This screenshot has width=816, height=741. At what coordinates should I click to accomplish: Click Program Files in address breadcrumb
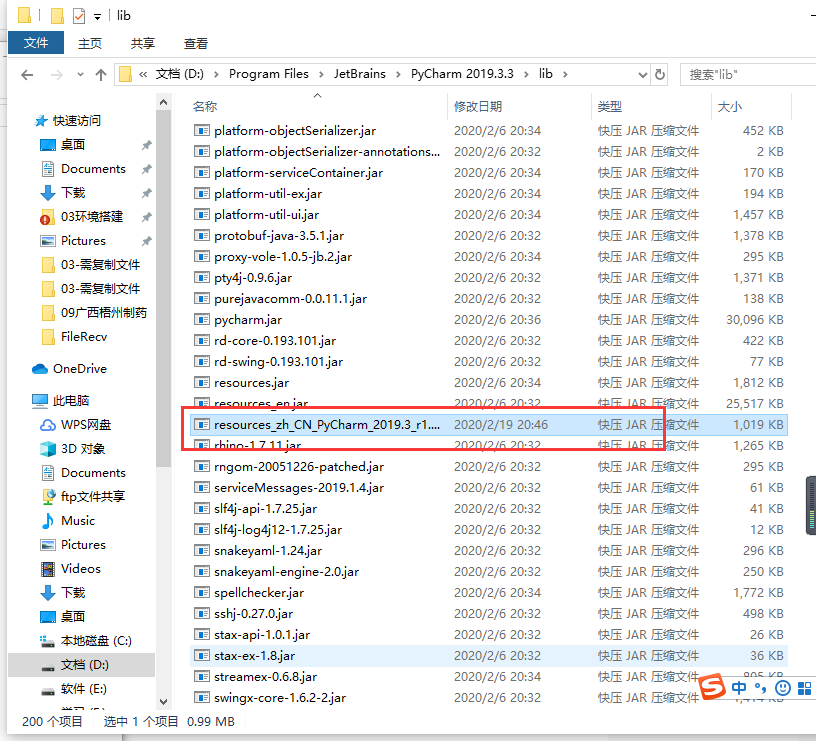click(x=269, y=74)
